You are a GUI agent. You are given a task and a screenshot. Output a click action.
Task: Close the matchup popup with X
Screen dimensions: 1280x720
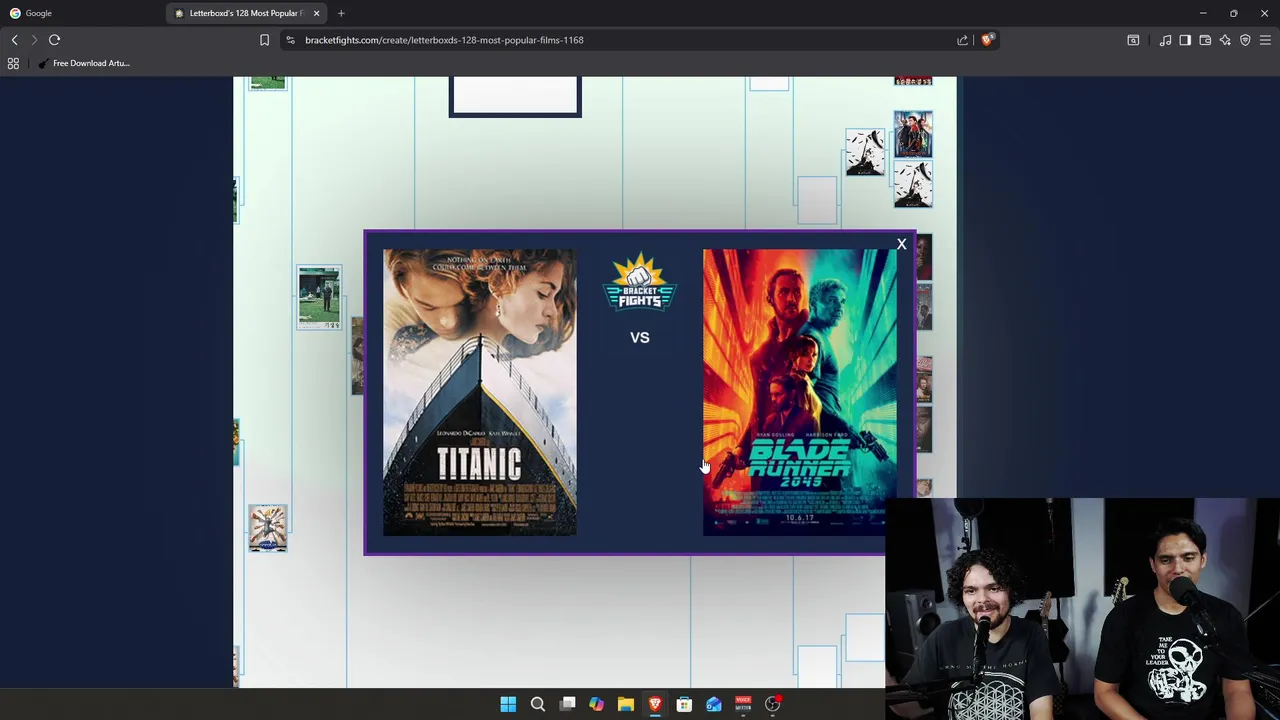pyautogui.click(x=901, y=244)
